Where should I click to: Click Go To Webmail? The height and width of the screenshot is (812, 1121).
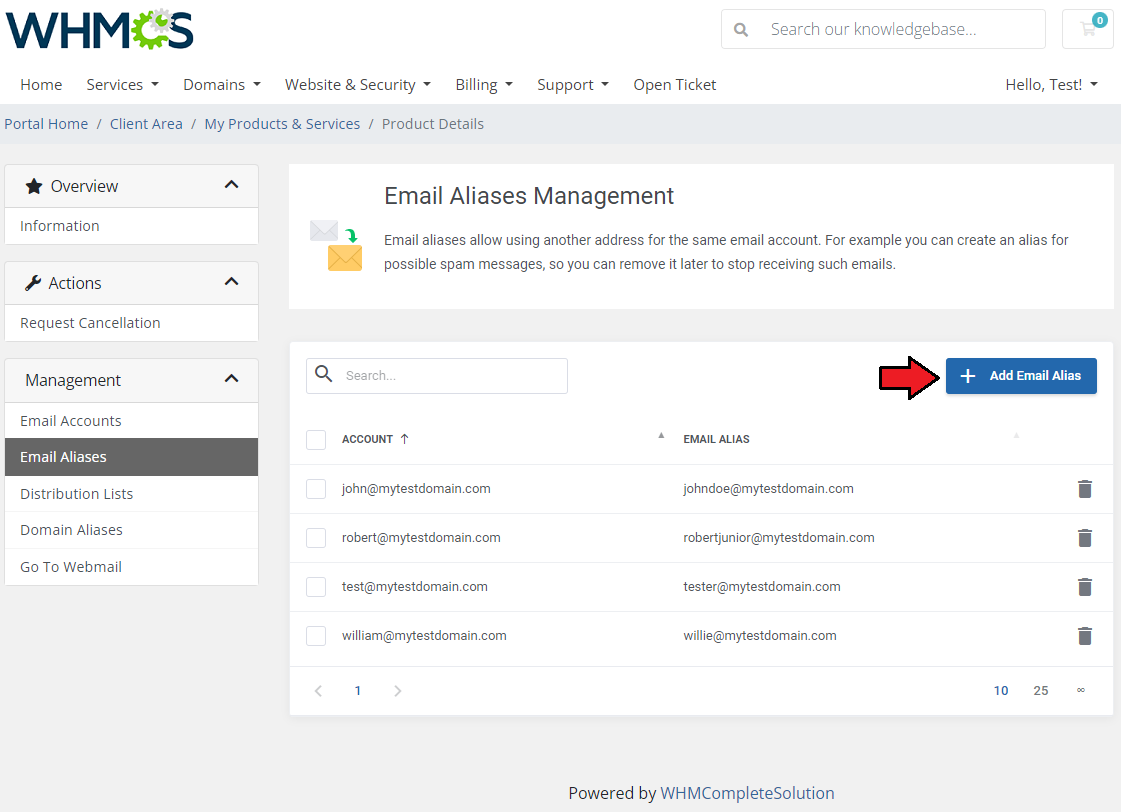[132, 567]
